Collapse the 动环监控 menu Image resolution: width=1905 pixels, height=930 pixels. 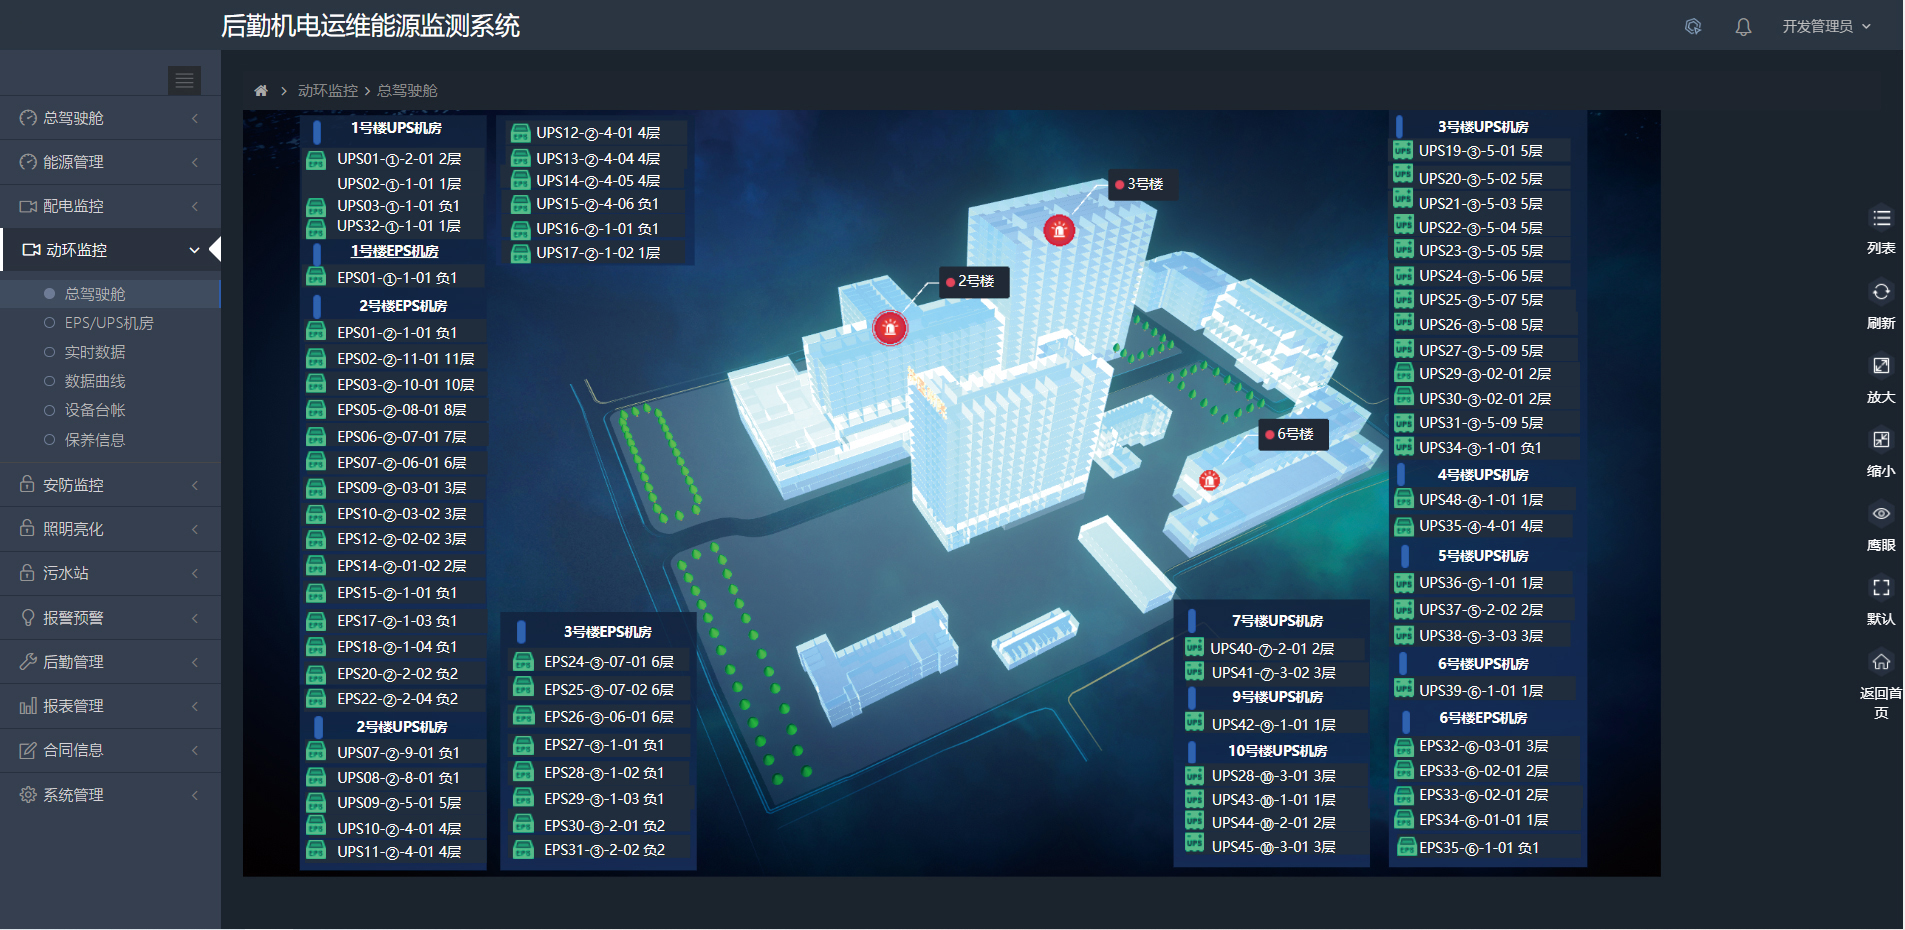point(110,250)
